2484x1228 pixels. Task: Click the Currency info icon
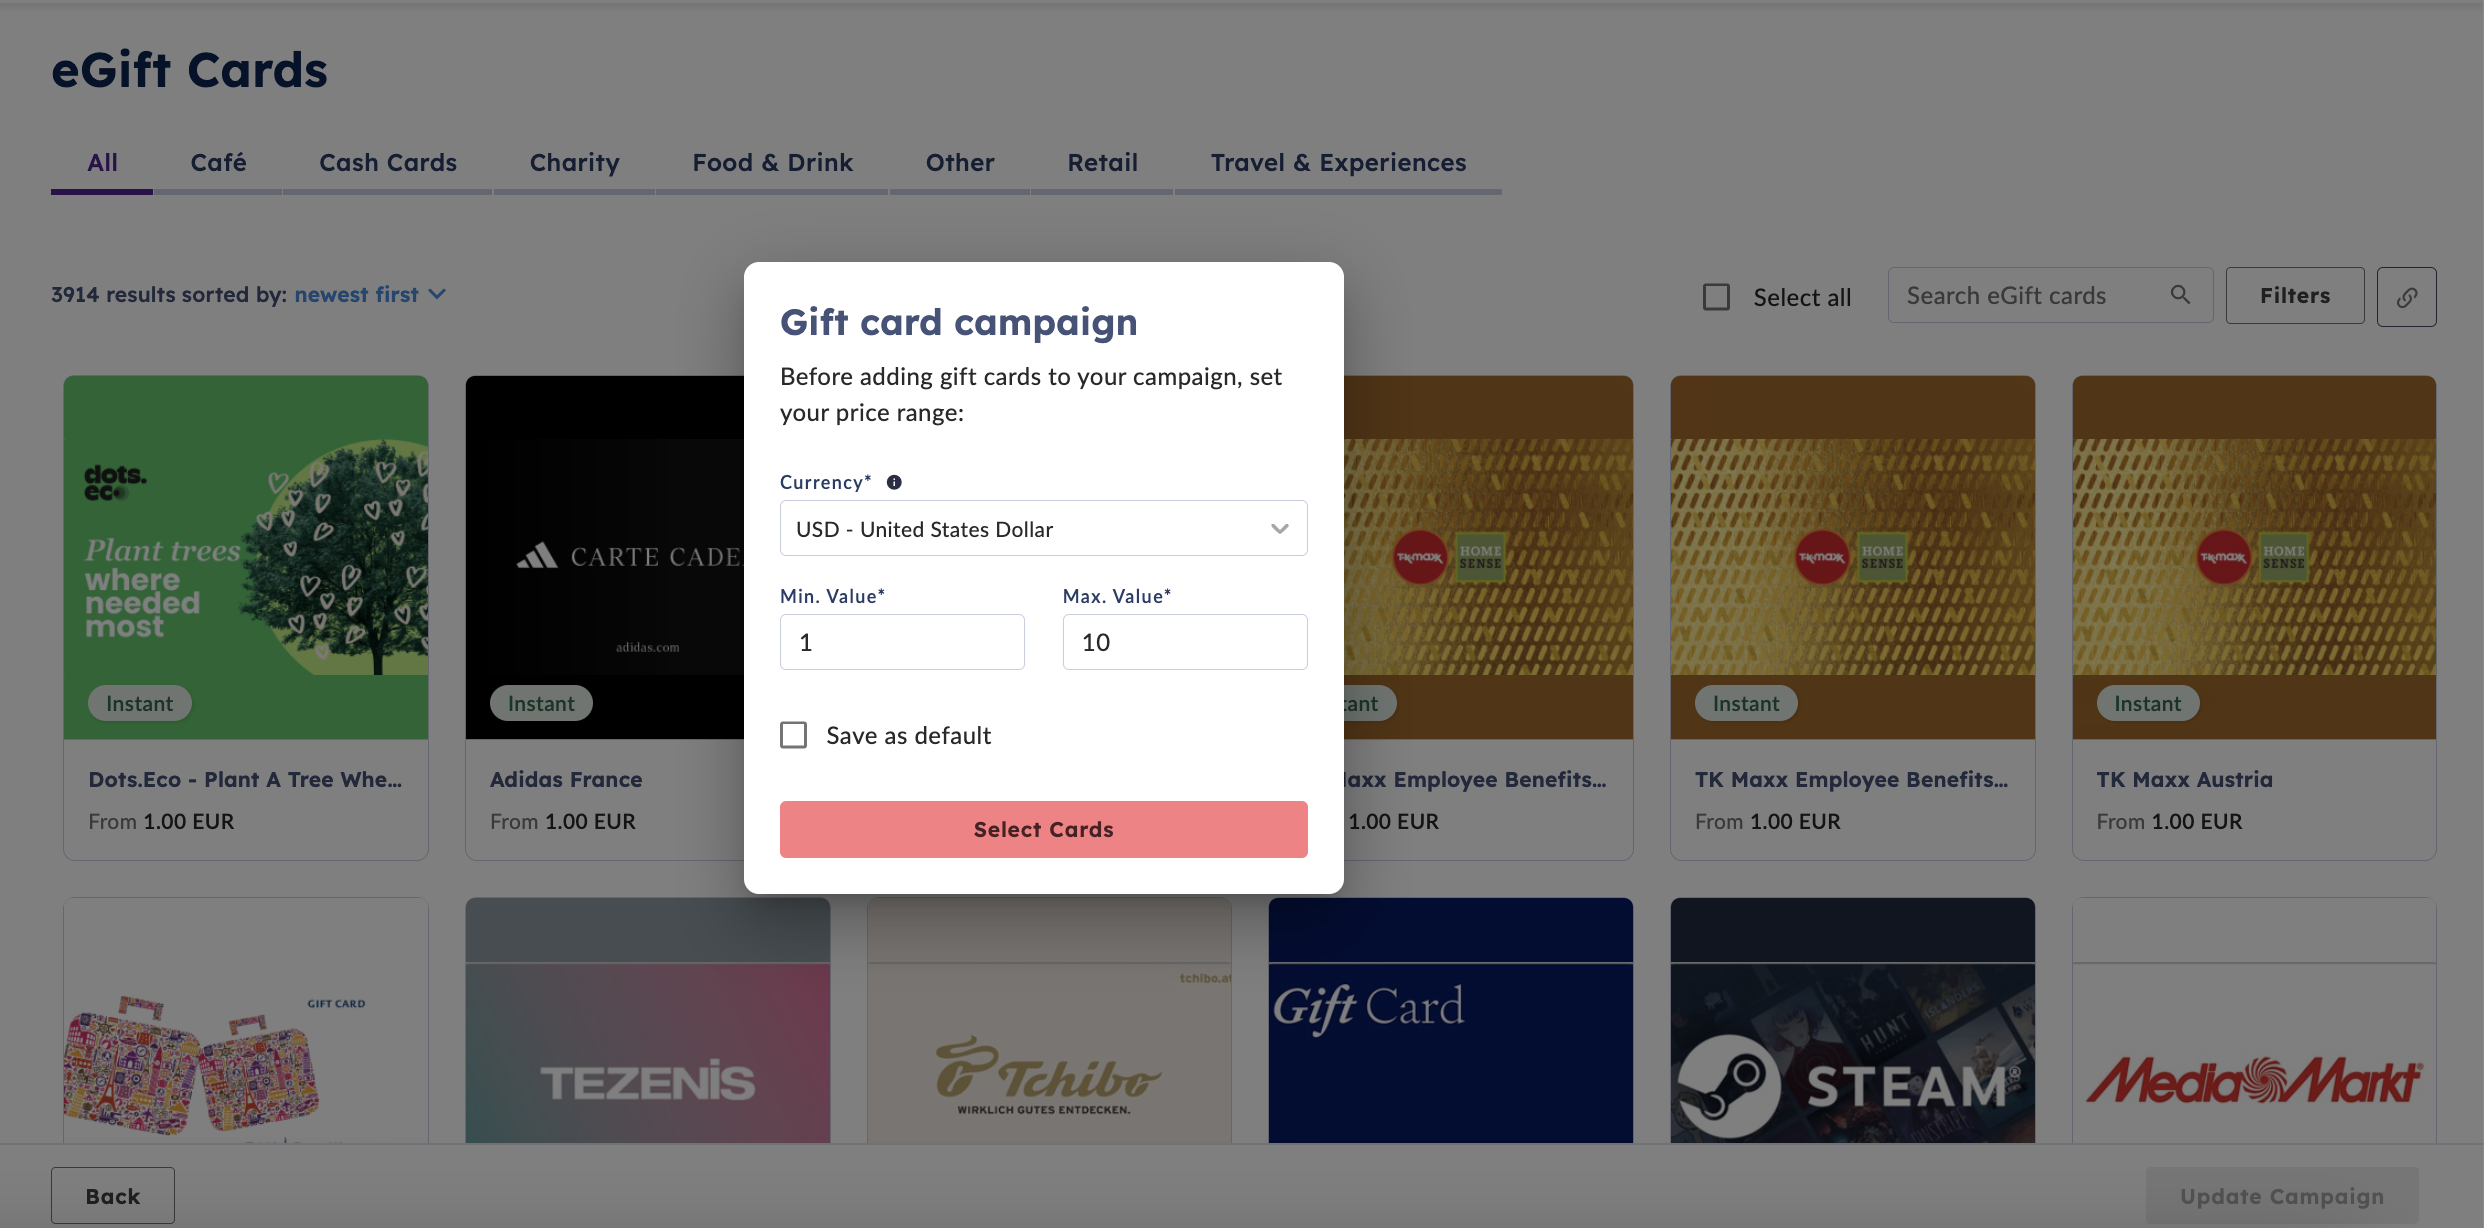[x=894, y=482]
